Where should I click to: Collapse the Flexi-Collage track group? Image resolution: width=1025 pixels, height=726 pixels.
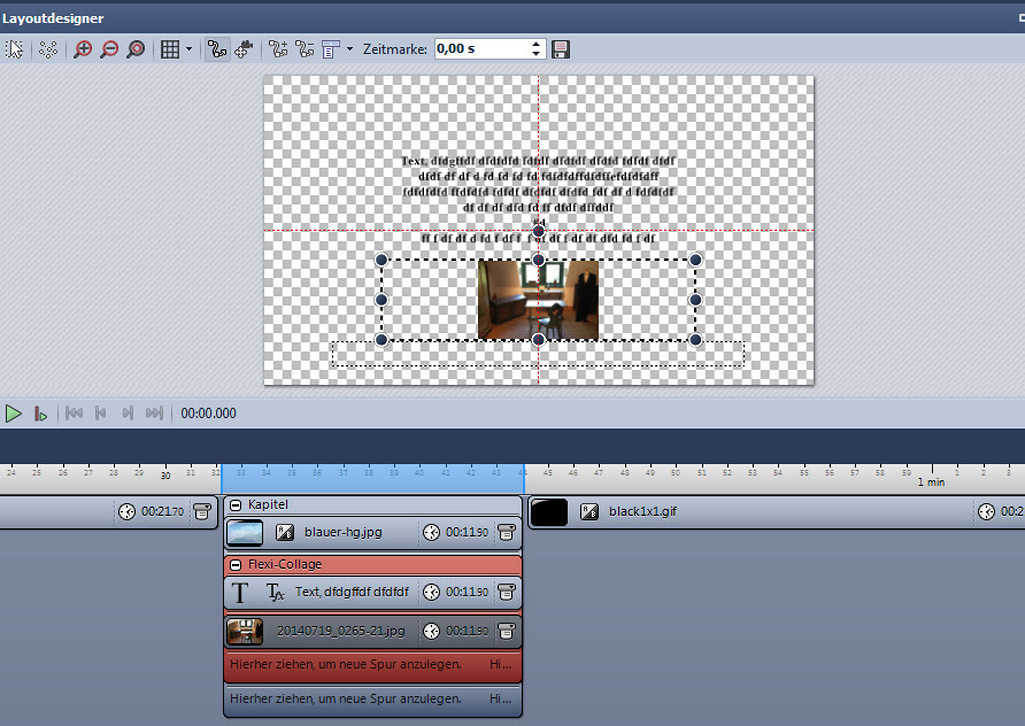235,564
